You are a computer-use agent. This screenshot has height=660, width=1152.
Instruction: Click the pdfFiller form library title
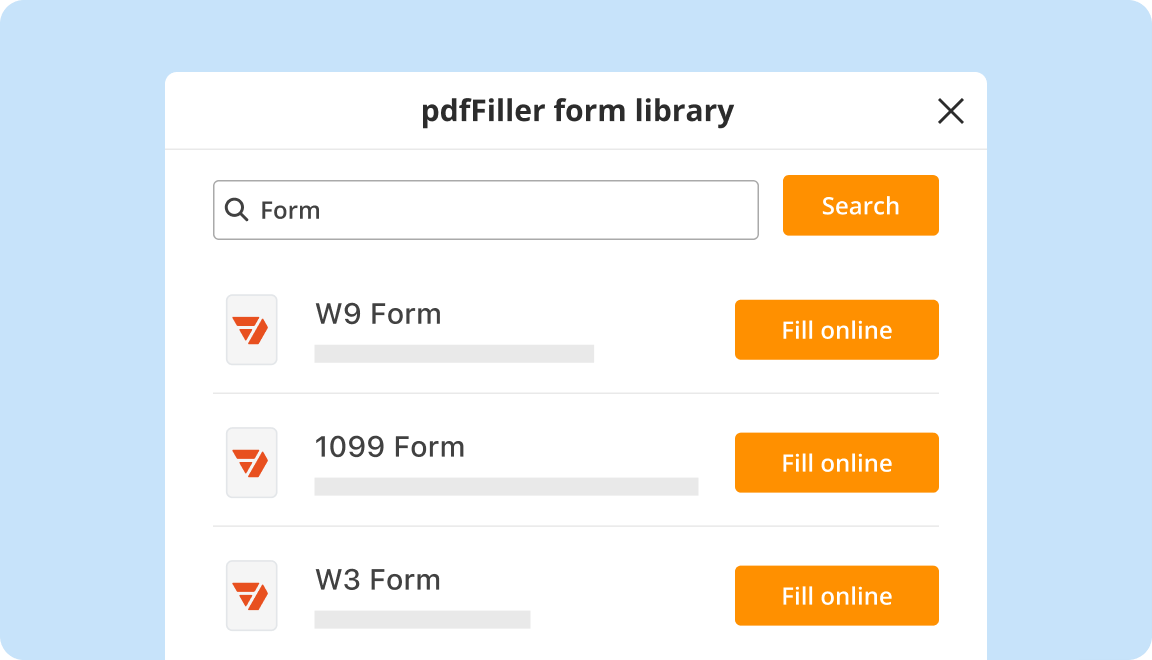(576, 111)
